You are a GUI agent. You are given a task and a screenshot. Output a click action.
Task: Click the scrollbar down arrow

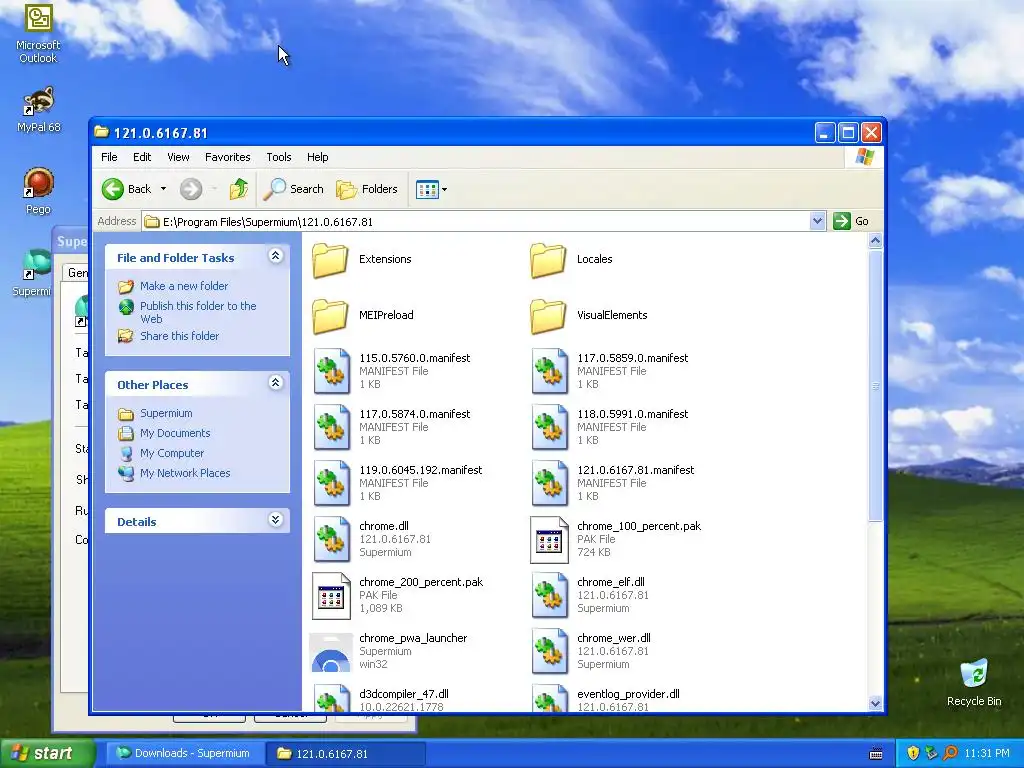point(875,703)
